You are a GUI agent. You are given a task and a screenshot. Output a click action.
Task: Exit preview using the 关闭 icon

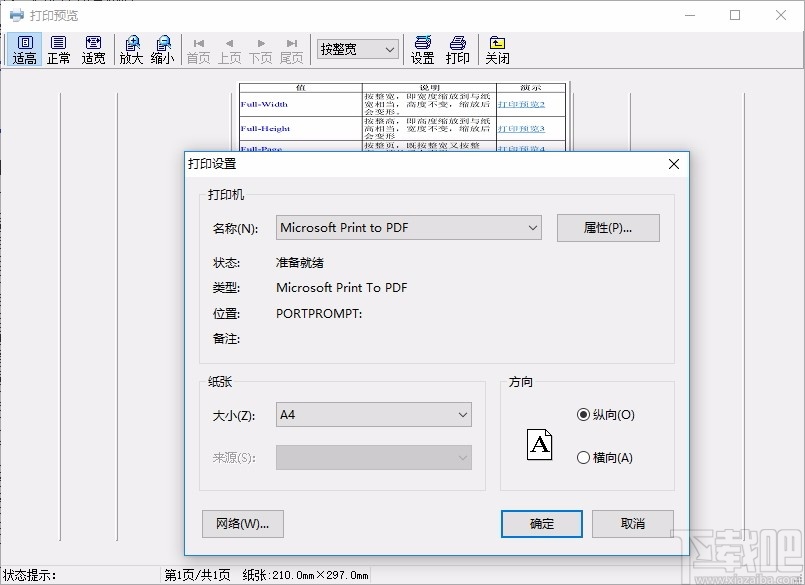(x=497, y=48)
